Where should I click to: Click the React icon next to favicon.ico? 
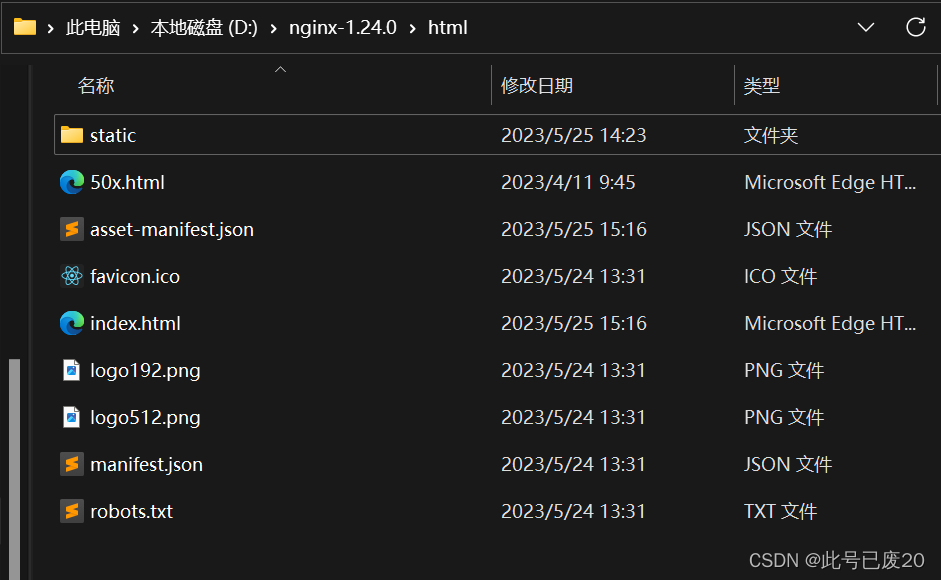[70, 276]
